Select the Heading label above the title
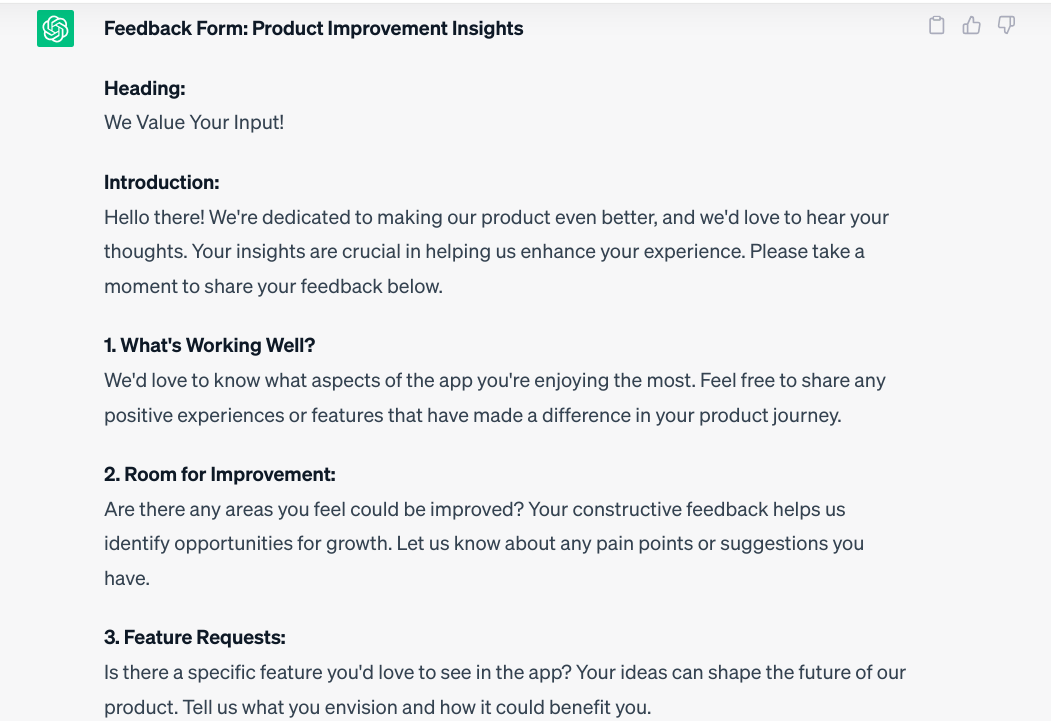The width and height of the screenshot is (1051, 721). point(144,88)
